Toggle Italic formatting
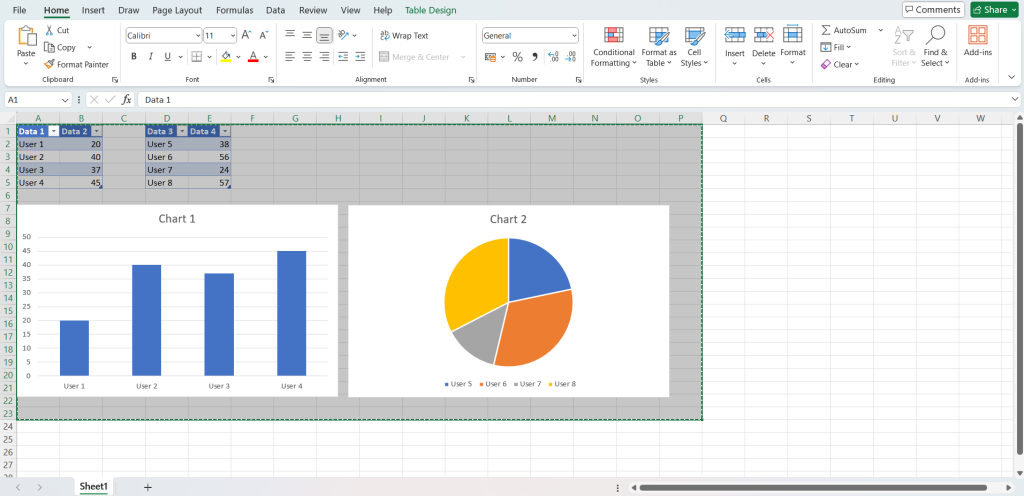Screen dimensions: 1024x496 point(151,57)
